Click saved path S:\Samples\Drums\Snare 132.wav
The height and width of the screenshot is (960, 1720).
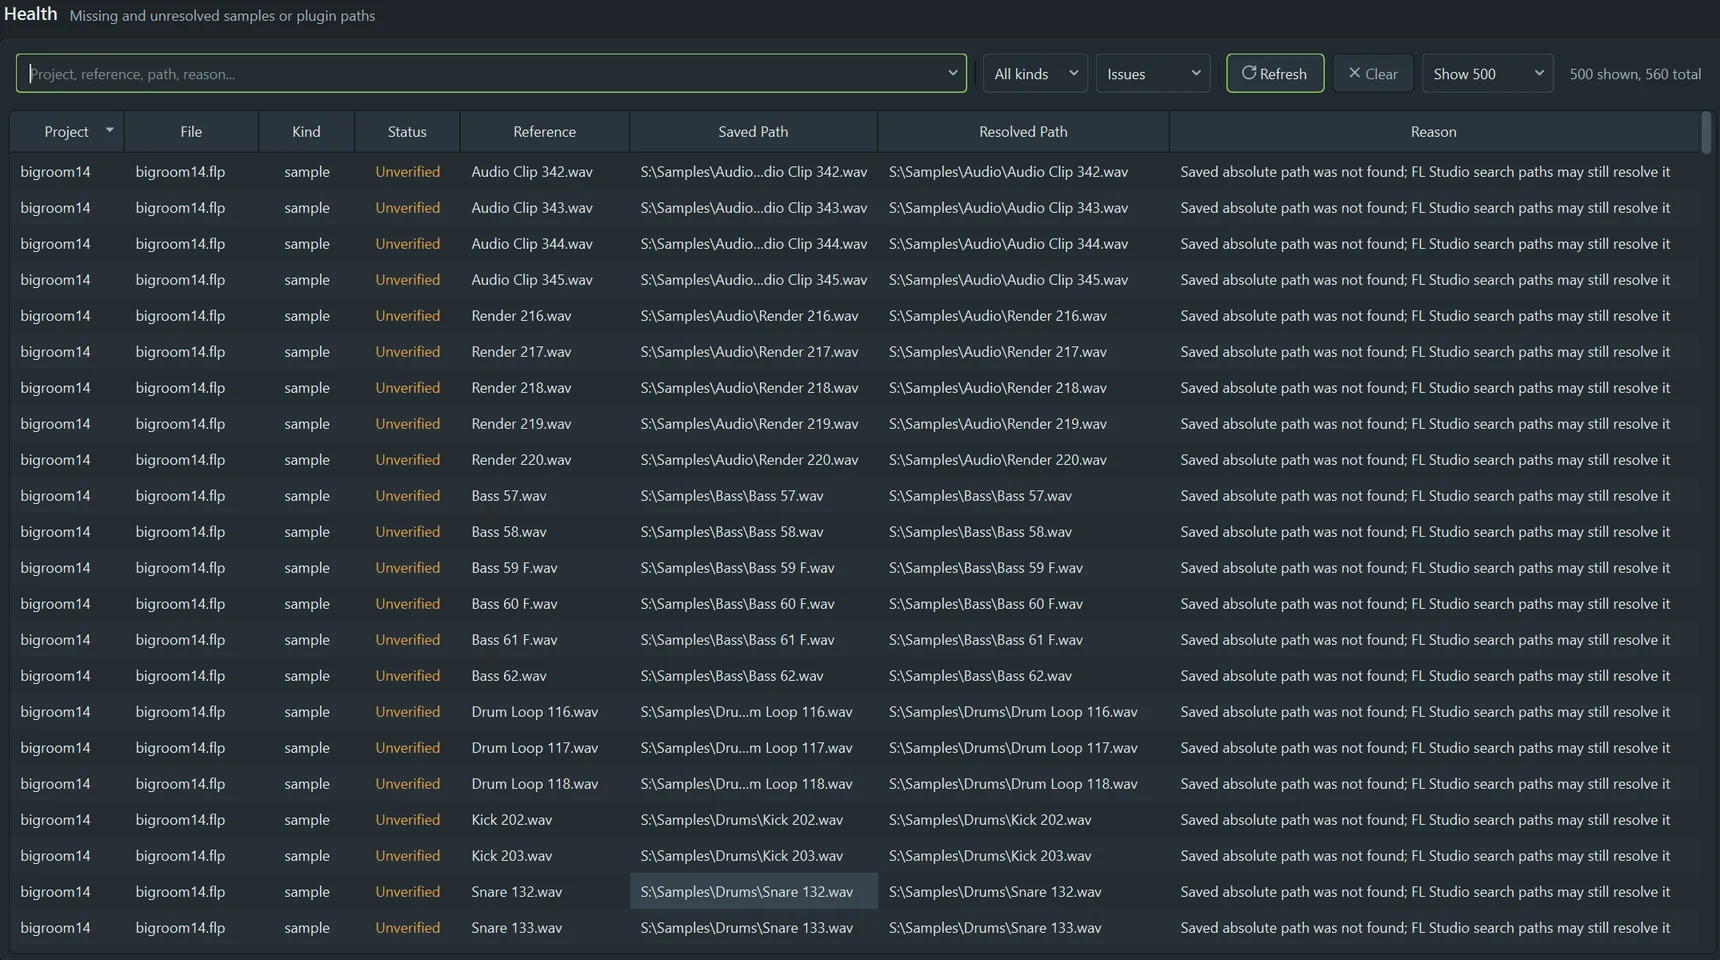tap(754, 892)
